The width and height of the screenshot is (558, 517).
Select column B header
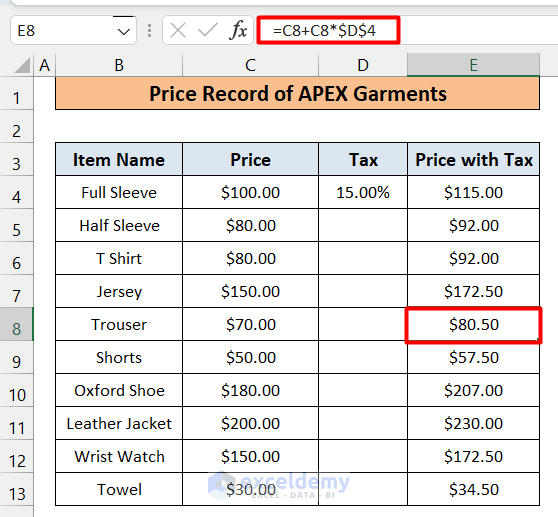click(x=119, y=65)
